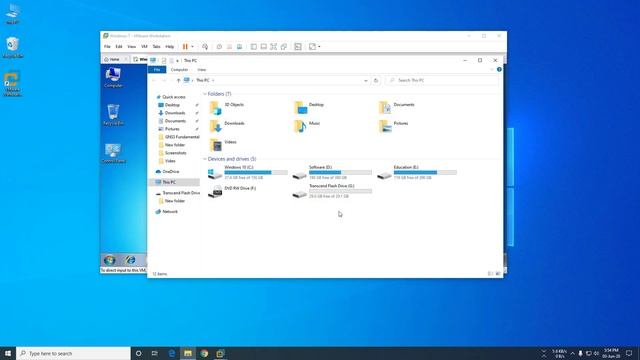The height and width of the screenshot is (360, 640).
Task: Collapse the Devices and drives section
Action: coord(205,159)
